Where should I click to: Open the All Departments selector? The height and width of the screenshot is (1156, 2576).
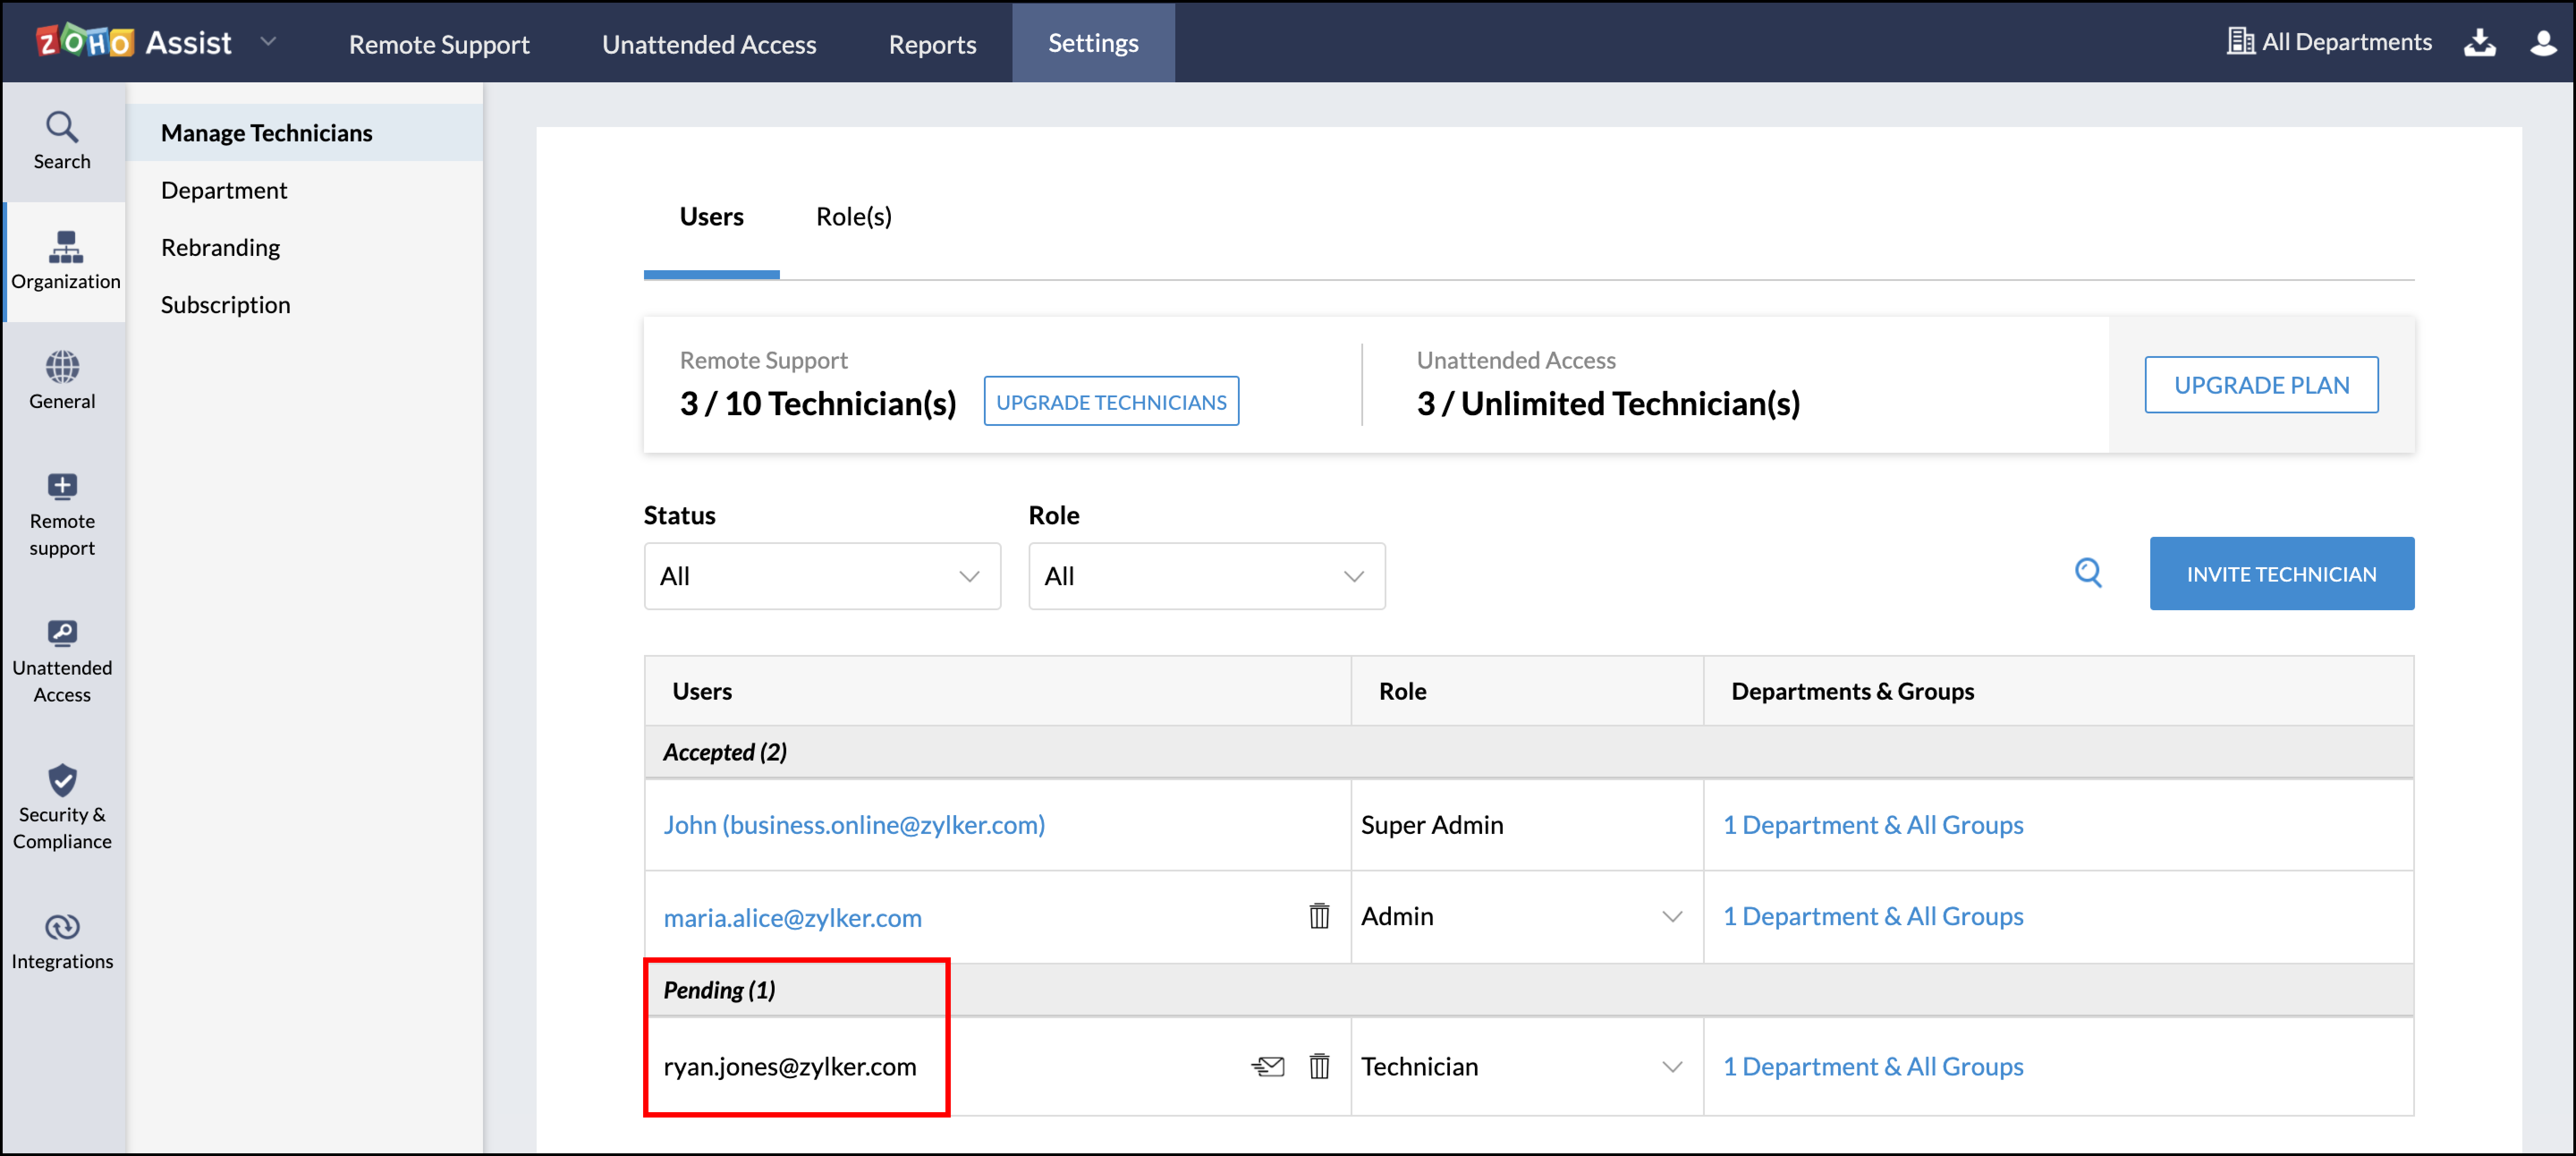[2329, 42]
